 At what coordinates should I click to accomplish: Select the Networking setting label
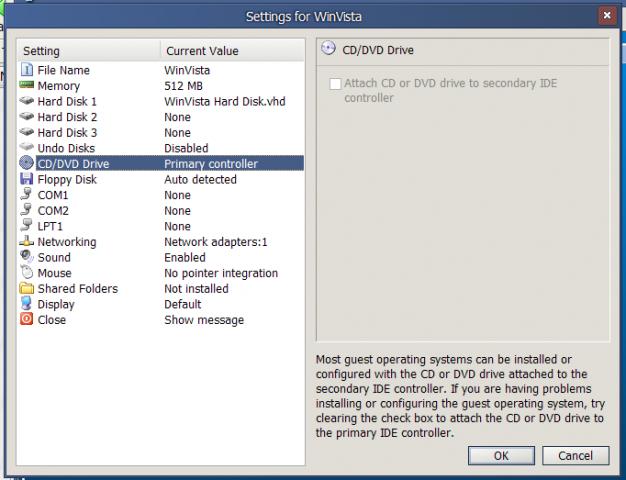[x=67, y=242]
